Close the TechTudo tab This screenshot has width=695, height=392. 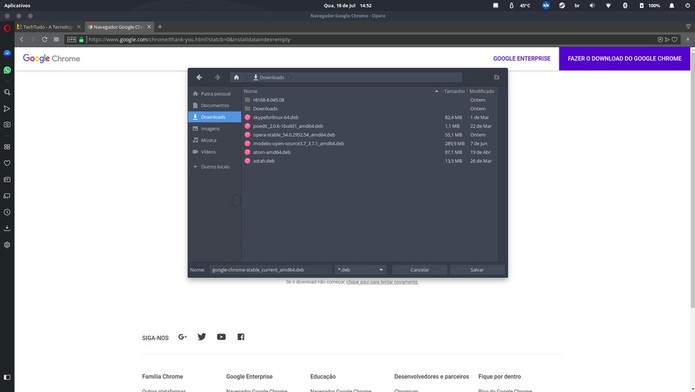pos(79,27)
